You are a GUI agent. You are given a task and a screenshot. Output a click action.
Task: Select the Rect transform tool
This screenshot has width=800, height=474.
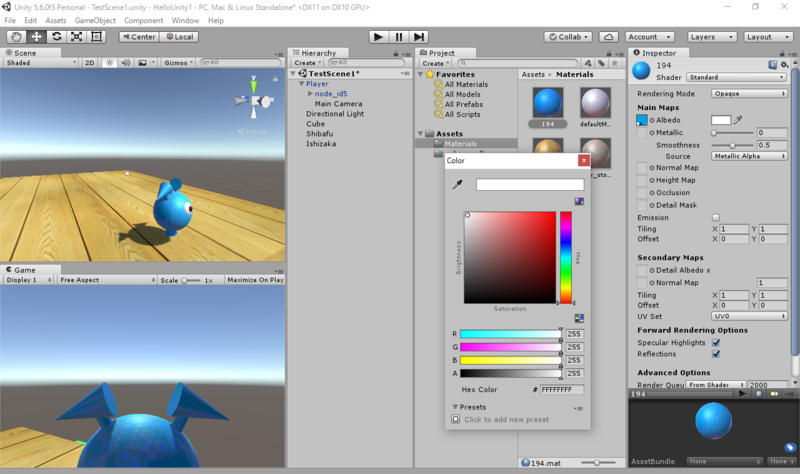96,37
